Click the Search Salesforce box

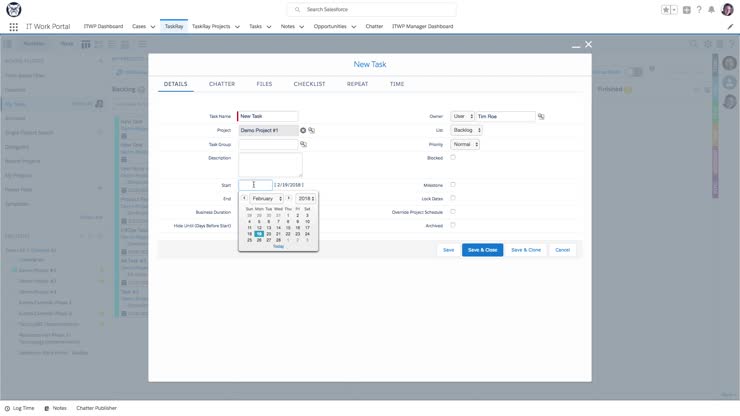pyautogui.click(x=371, y=9)
